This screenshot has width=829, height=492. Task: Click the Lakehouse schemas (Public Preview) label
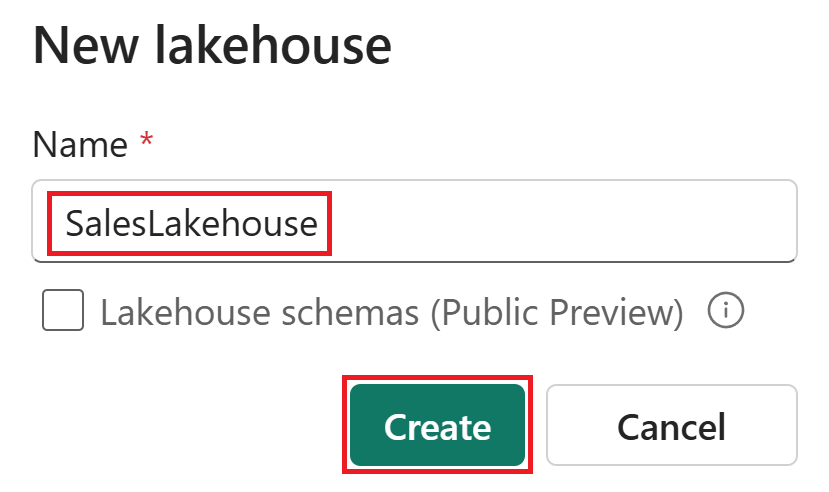tap(391, 313)
